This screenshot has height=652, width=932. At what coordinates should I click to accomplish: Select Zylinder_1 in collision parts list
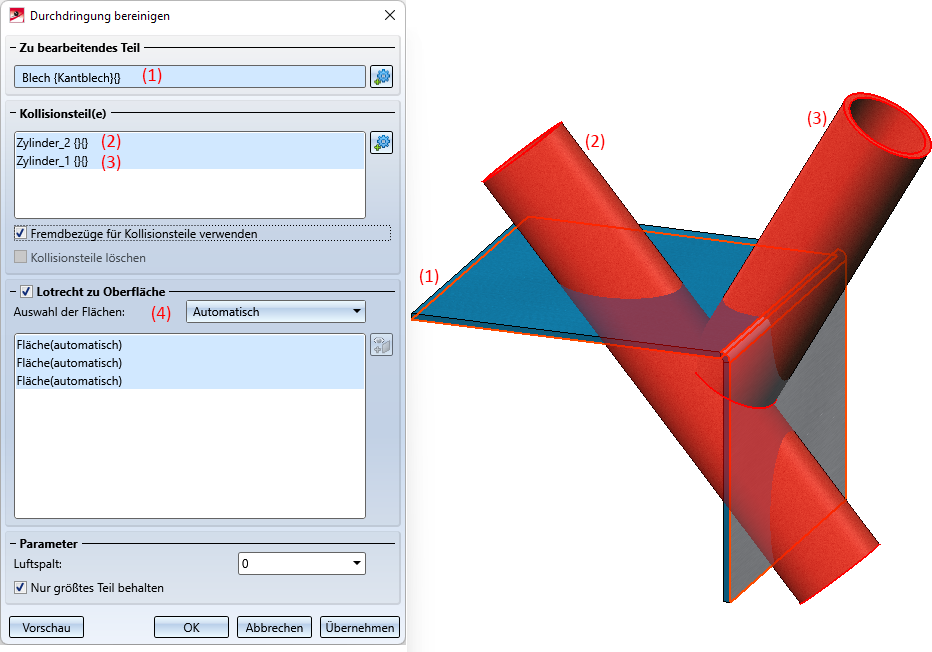point(190,160)
